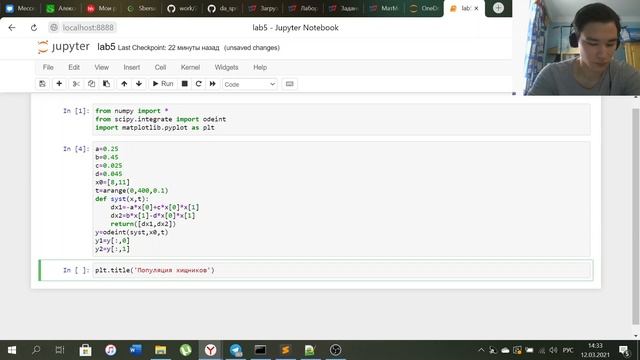
Task: Click the plt.title code cell
Action: point(341,270)
